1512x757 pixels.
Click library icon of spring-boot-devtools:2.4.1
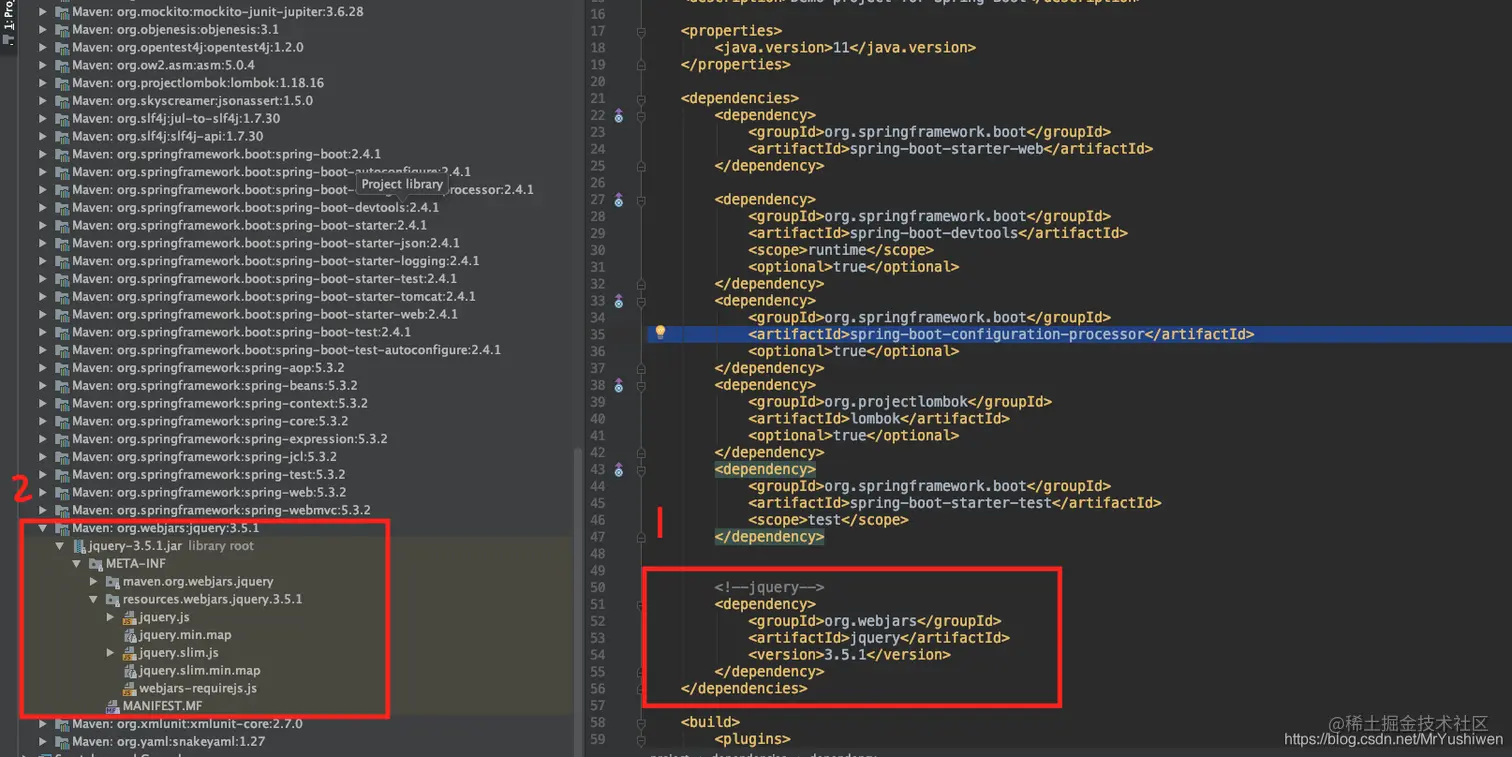click(x=62, y=208)
